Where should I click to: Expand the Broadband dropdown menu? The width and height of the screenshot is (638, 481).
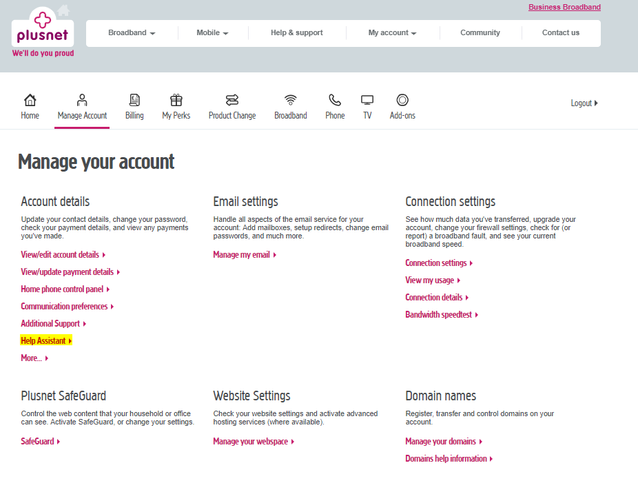[131, 33]
